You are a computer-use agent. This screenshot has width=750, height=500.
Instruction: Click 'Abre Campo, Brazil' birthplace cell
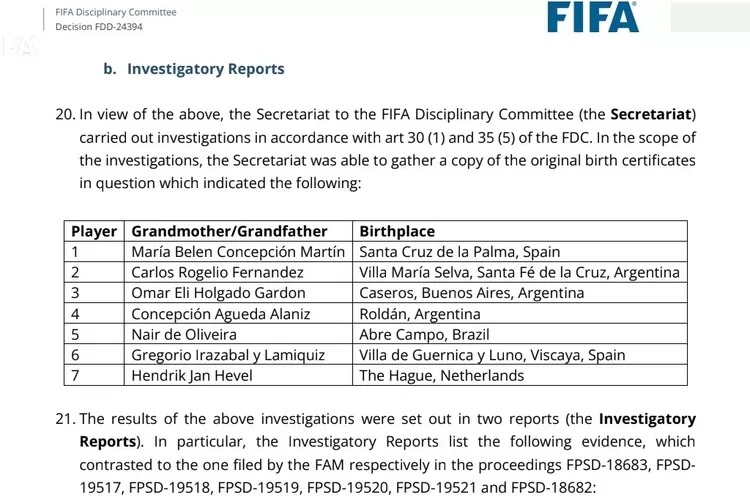[424, 334]
